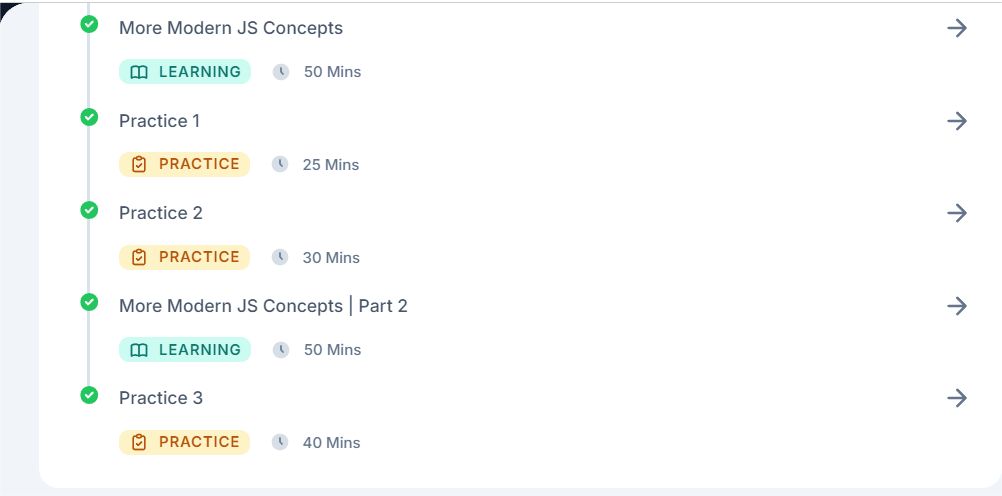Select the PRACTICE badge under Practice 1
Screen dimensions: 1002x496
(x=184, y=164)
